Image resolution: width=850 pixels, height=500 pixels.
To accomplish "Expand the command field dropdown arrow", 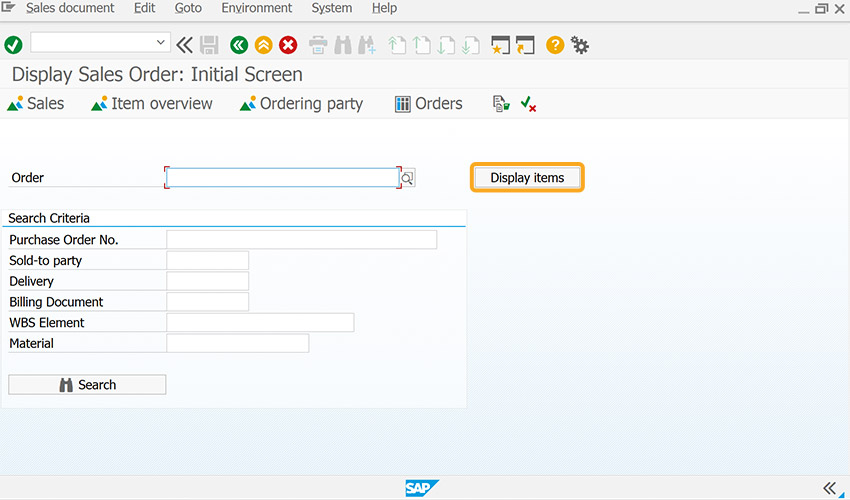I will tap(160, 42).
